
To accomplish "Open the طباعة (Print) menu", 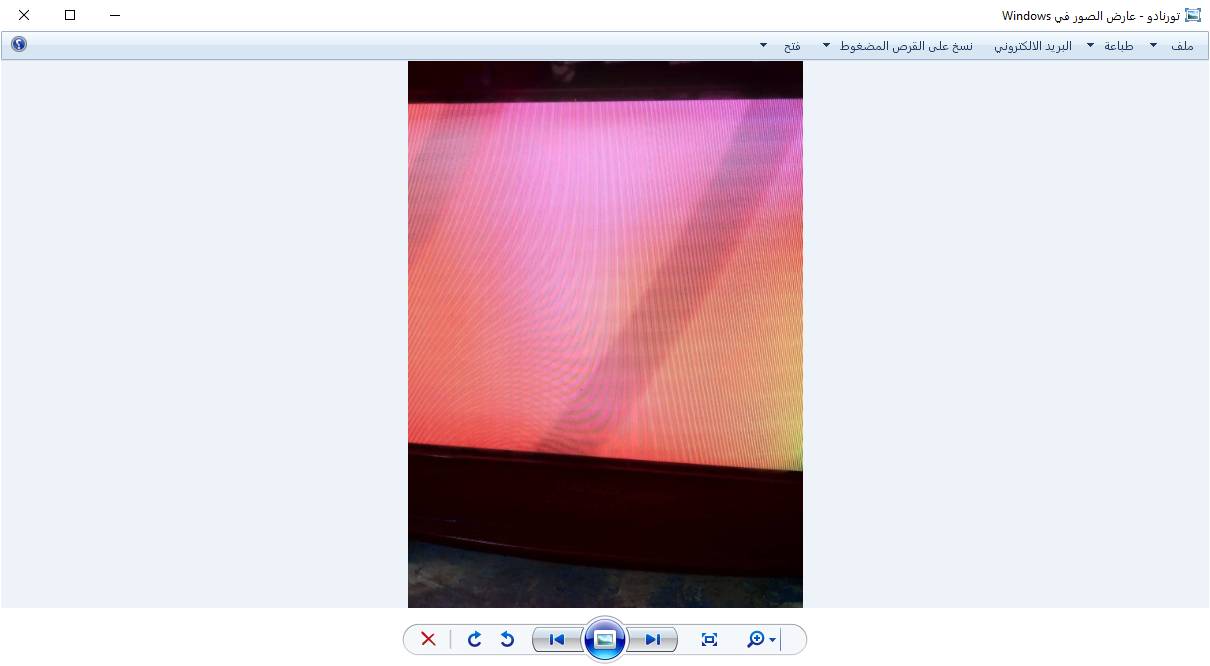I will 1118,46.
